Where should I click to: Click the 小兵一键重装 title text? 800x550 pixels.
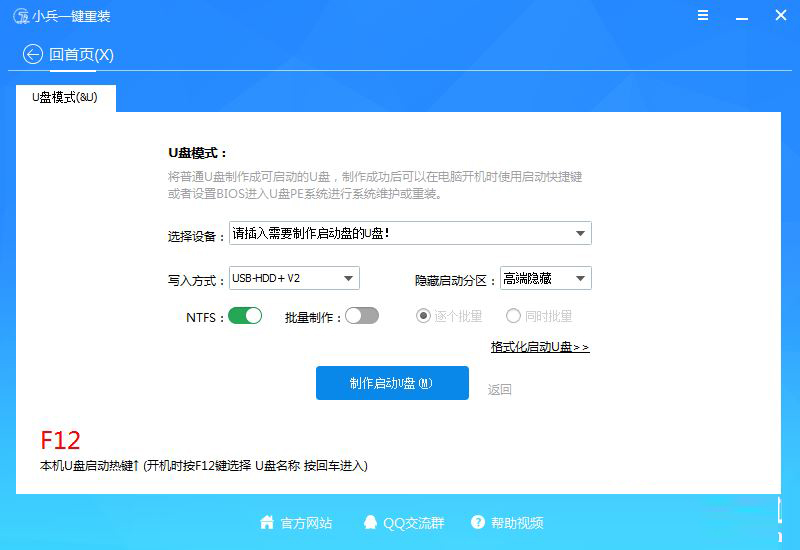click(x=71, y=16)
